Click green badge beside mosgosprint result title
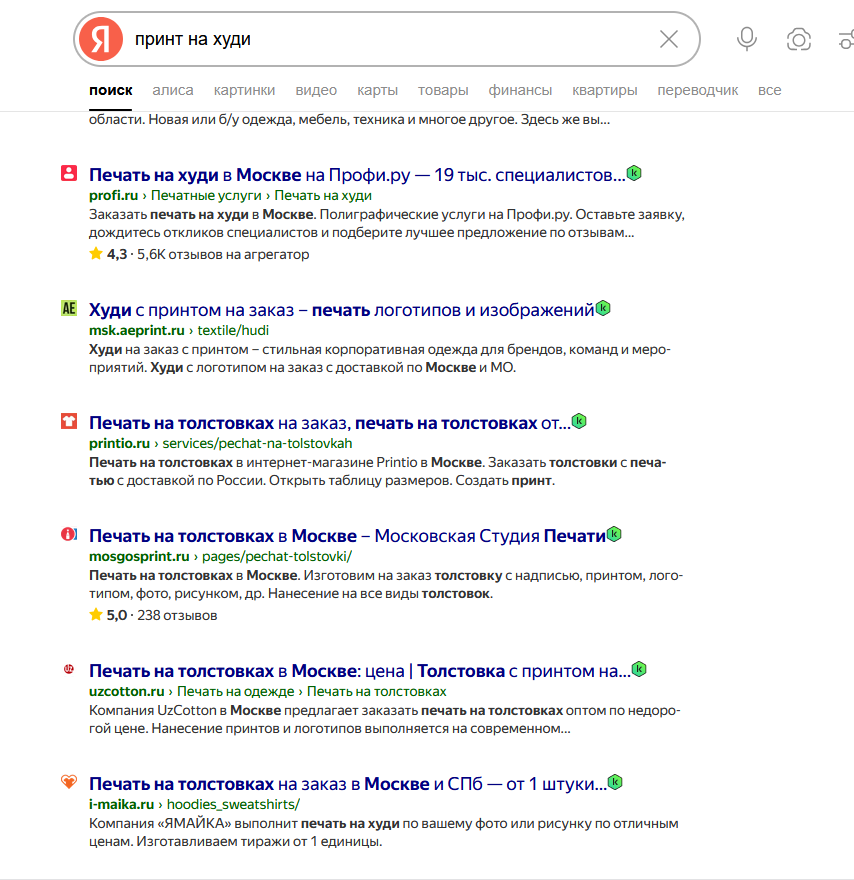Viewport: 854px width, 880px height. 614,534
